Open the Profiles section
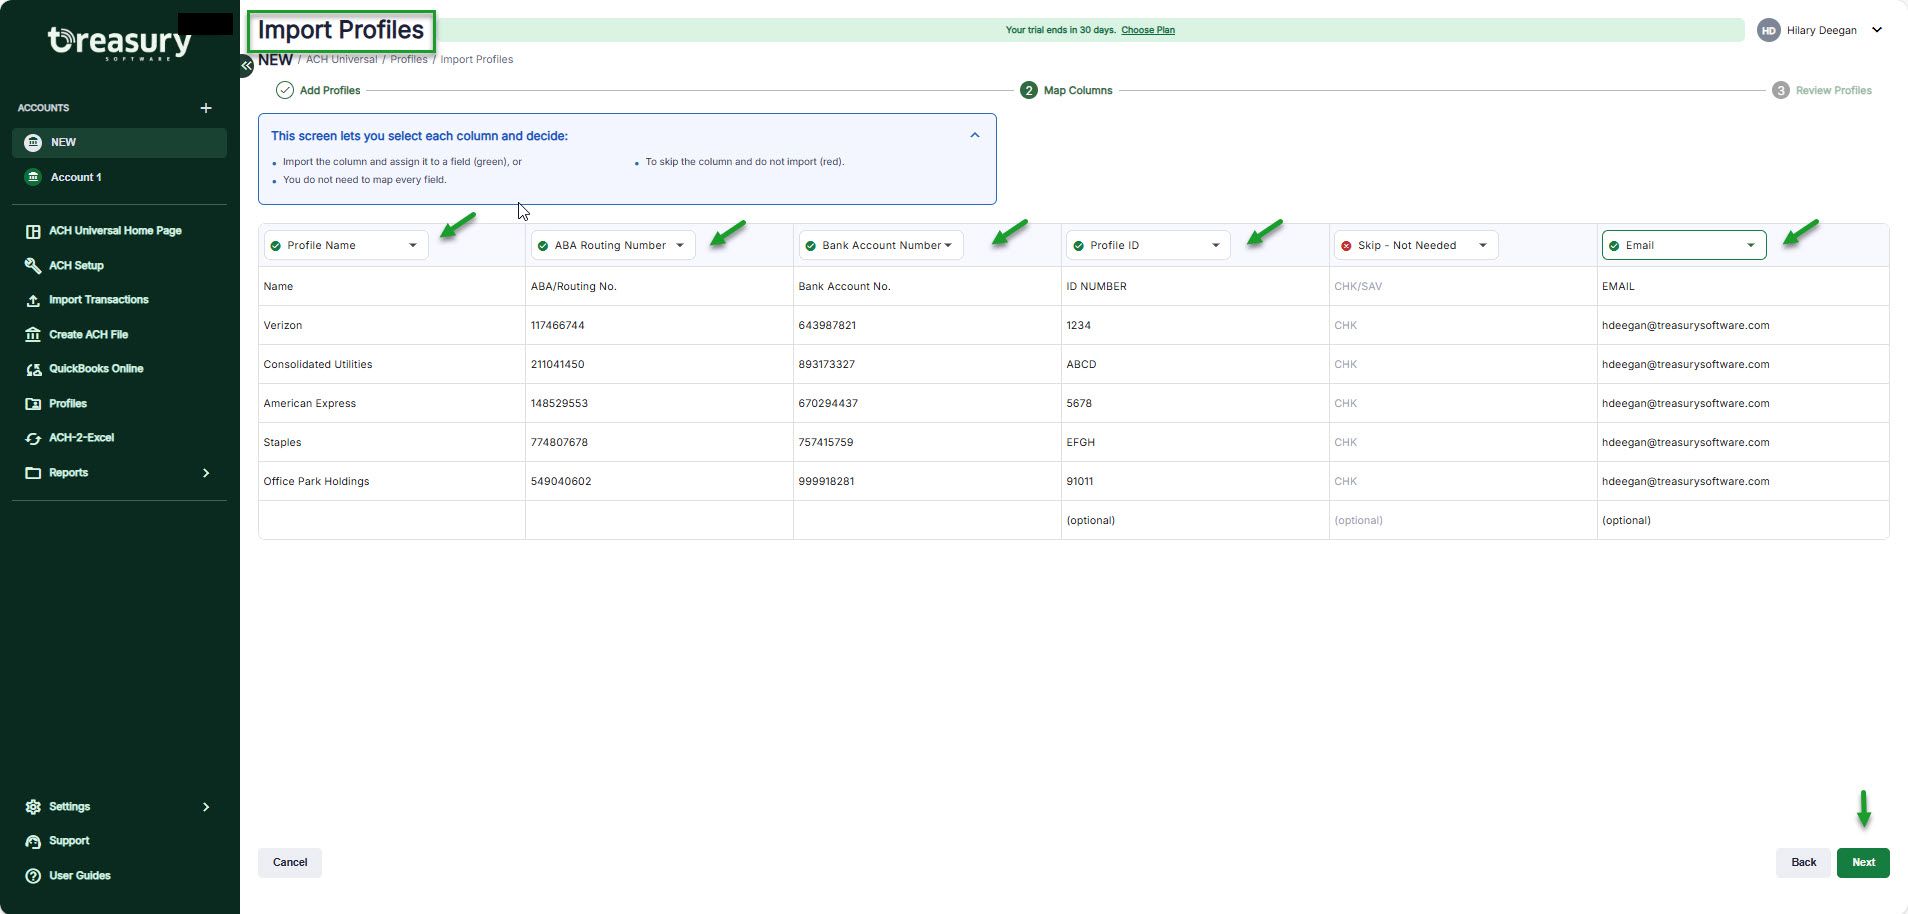Image resolution: width=1908 pixels, height=914 pixels. (x=68, y=403)
